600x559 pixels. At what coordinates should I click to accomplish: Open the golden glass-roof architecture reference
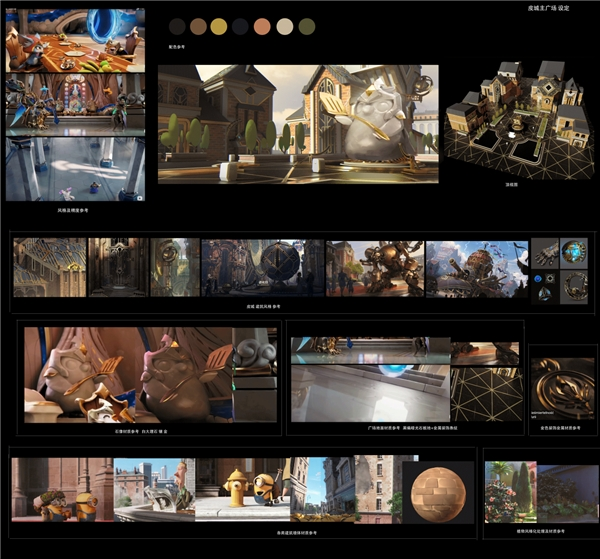[x=50, y=267]
